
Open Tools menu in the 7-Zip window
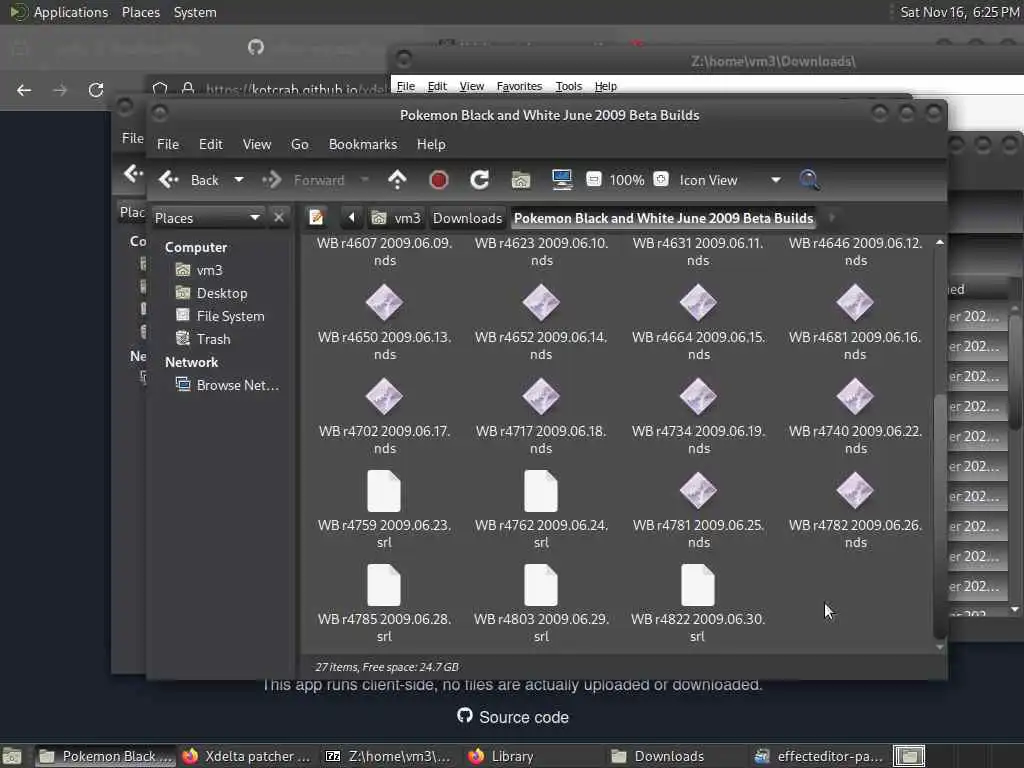click(x=568, y=86)
